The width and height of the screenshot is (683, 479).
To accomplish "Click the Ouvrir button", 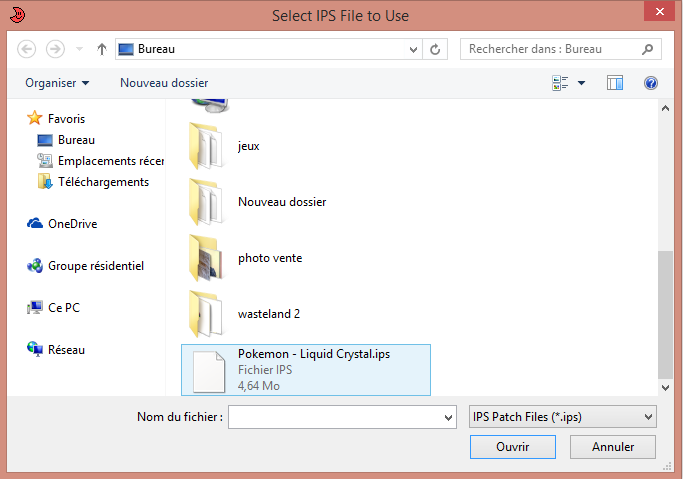I will (513, 447).
